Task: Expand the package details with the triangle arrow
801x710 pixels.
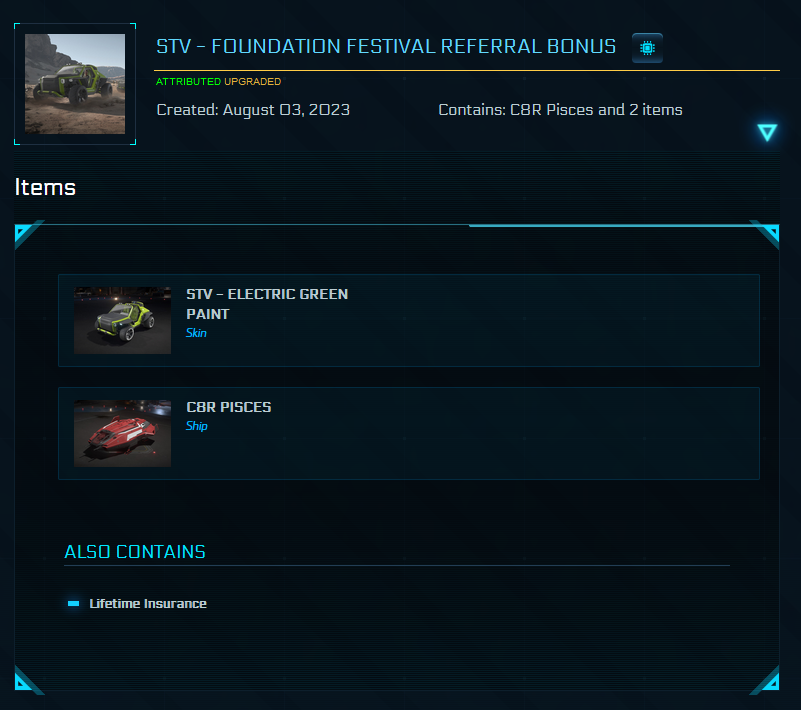Action: point(766,131)
